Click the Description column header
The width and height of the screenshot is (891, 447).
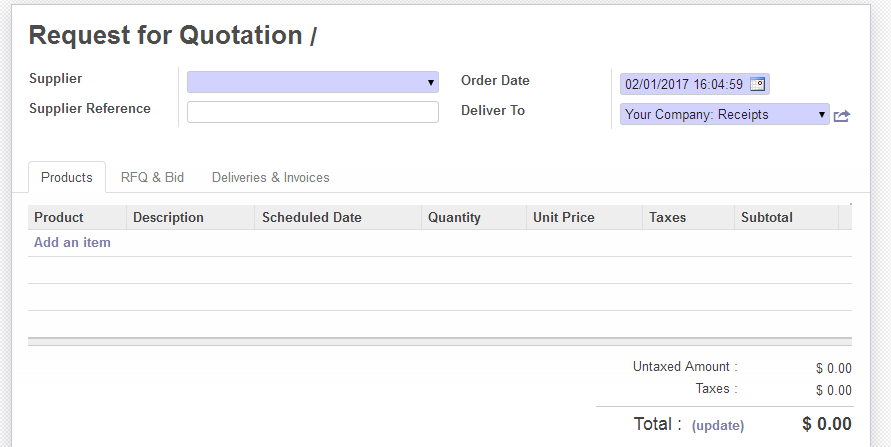coord(168,217)
